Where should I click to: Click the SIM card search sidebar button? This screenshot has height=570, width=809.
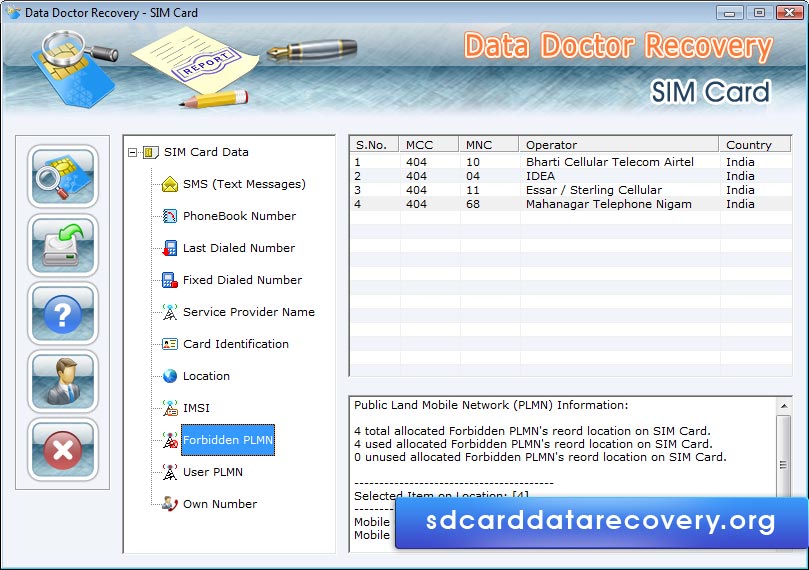point(62,176)
